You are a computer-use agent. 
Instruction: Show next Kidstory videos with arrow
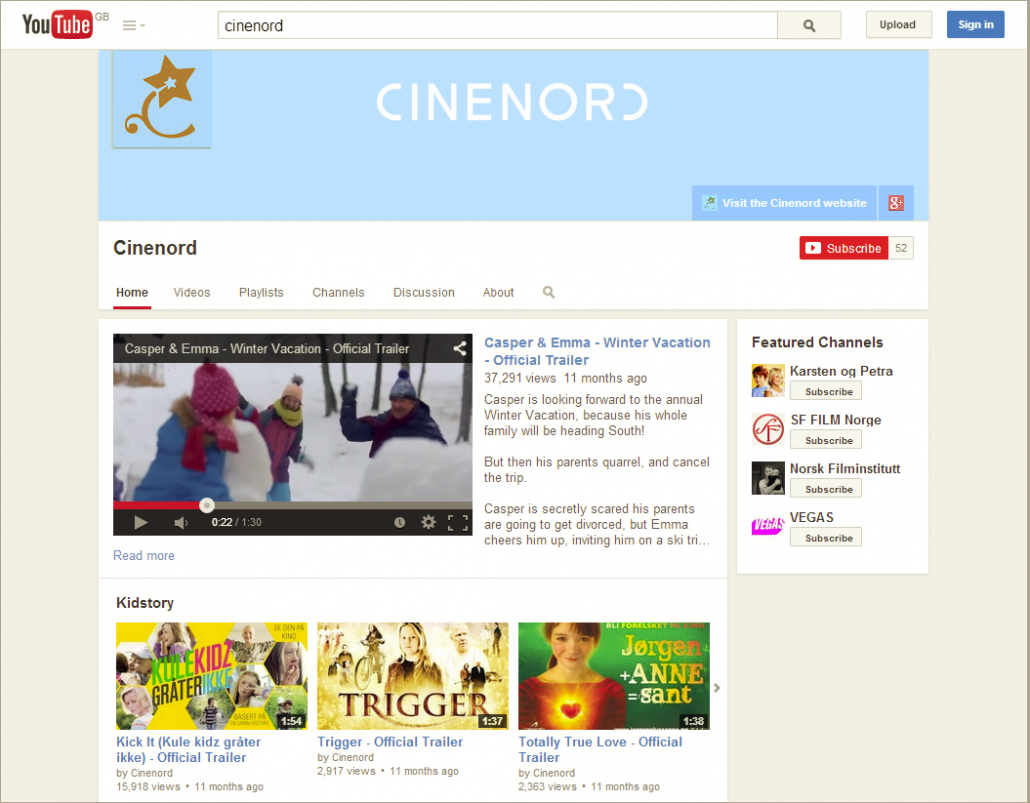click(x=717, y=688)
